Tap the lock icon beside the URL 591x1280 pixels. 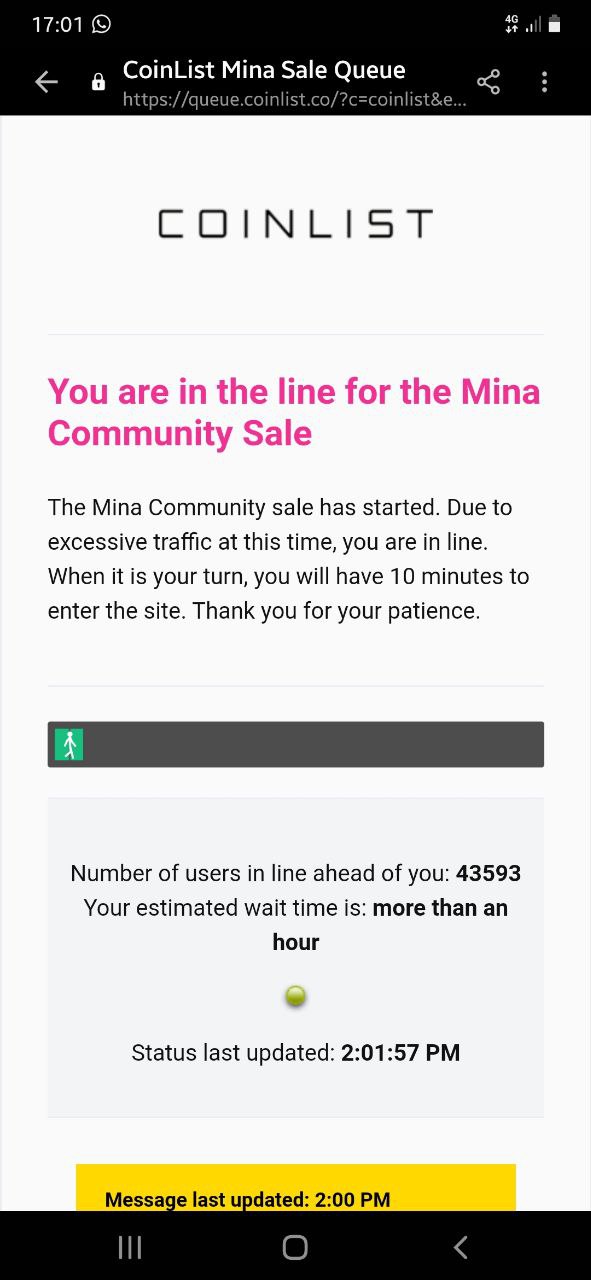(98, 83)
